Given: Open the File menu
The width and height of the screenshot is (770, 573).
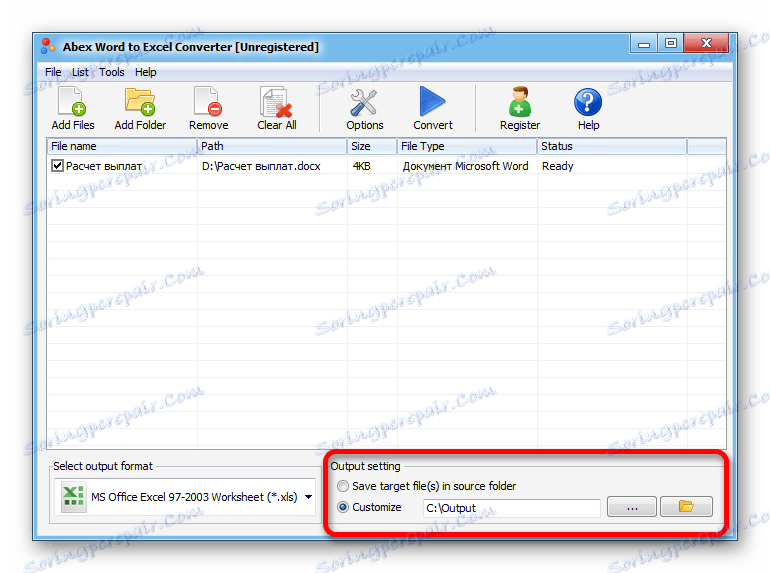Looking at the screenshot, I should [x=53, y=72].
